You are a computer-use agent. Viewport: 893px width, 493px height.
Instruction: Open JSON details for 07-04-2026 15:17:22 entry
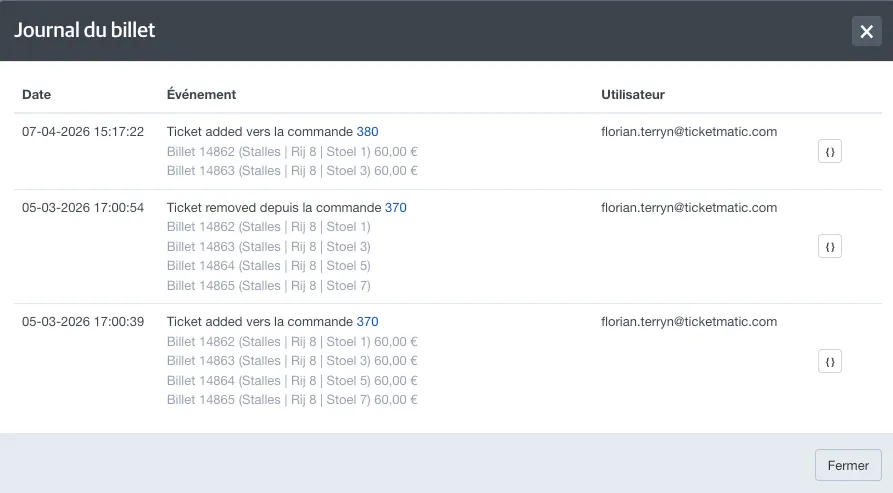pos(830,151)
